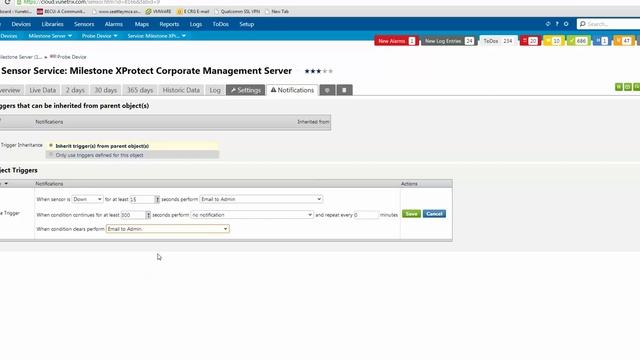Switch to the Historic Data tab

click(x=181, y=90)
